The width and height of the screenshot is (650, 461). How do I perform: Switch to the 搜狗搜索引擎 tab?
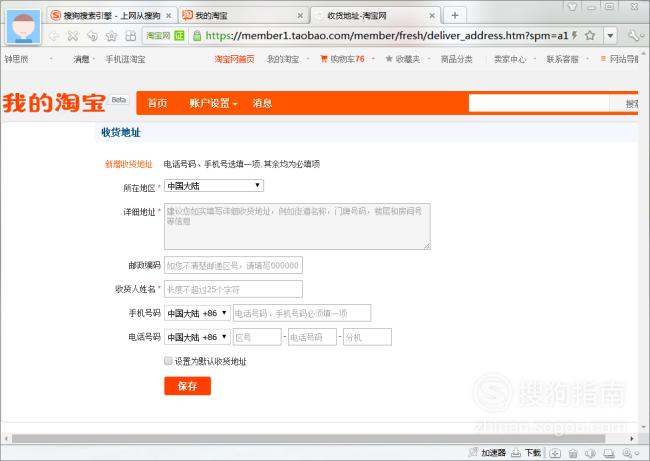tap(111, 16)
